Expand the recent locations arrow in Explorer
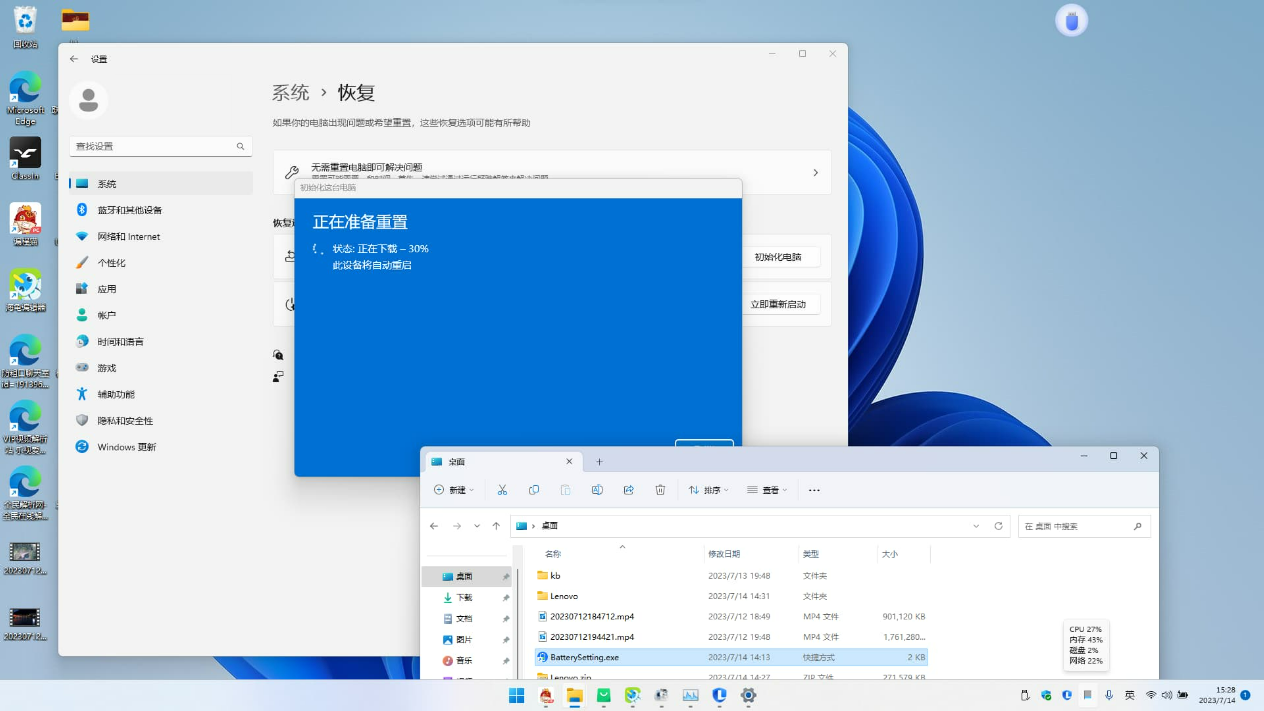This screenshot has width=1264, height=711. click(x=477, y=526)
